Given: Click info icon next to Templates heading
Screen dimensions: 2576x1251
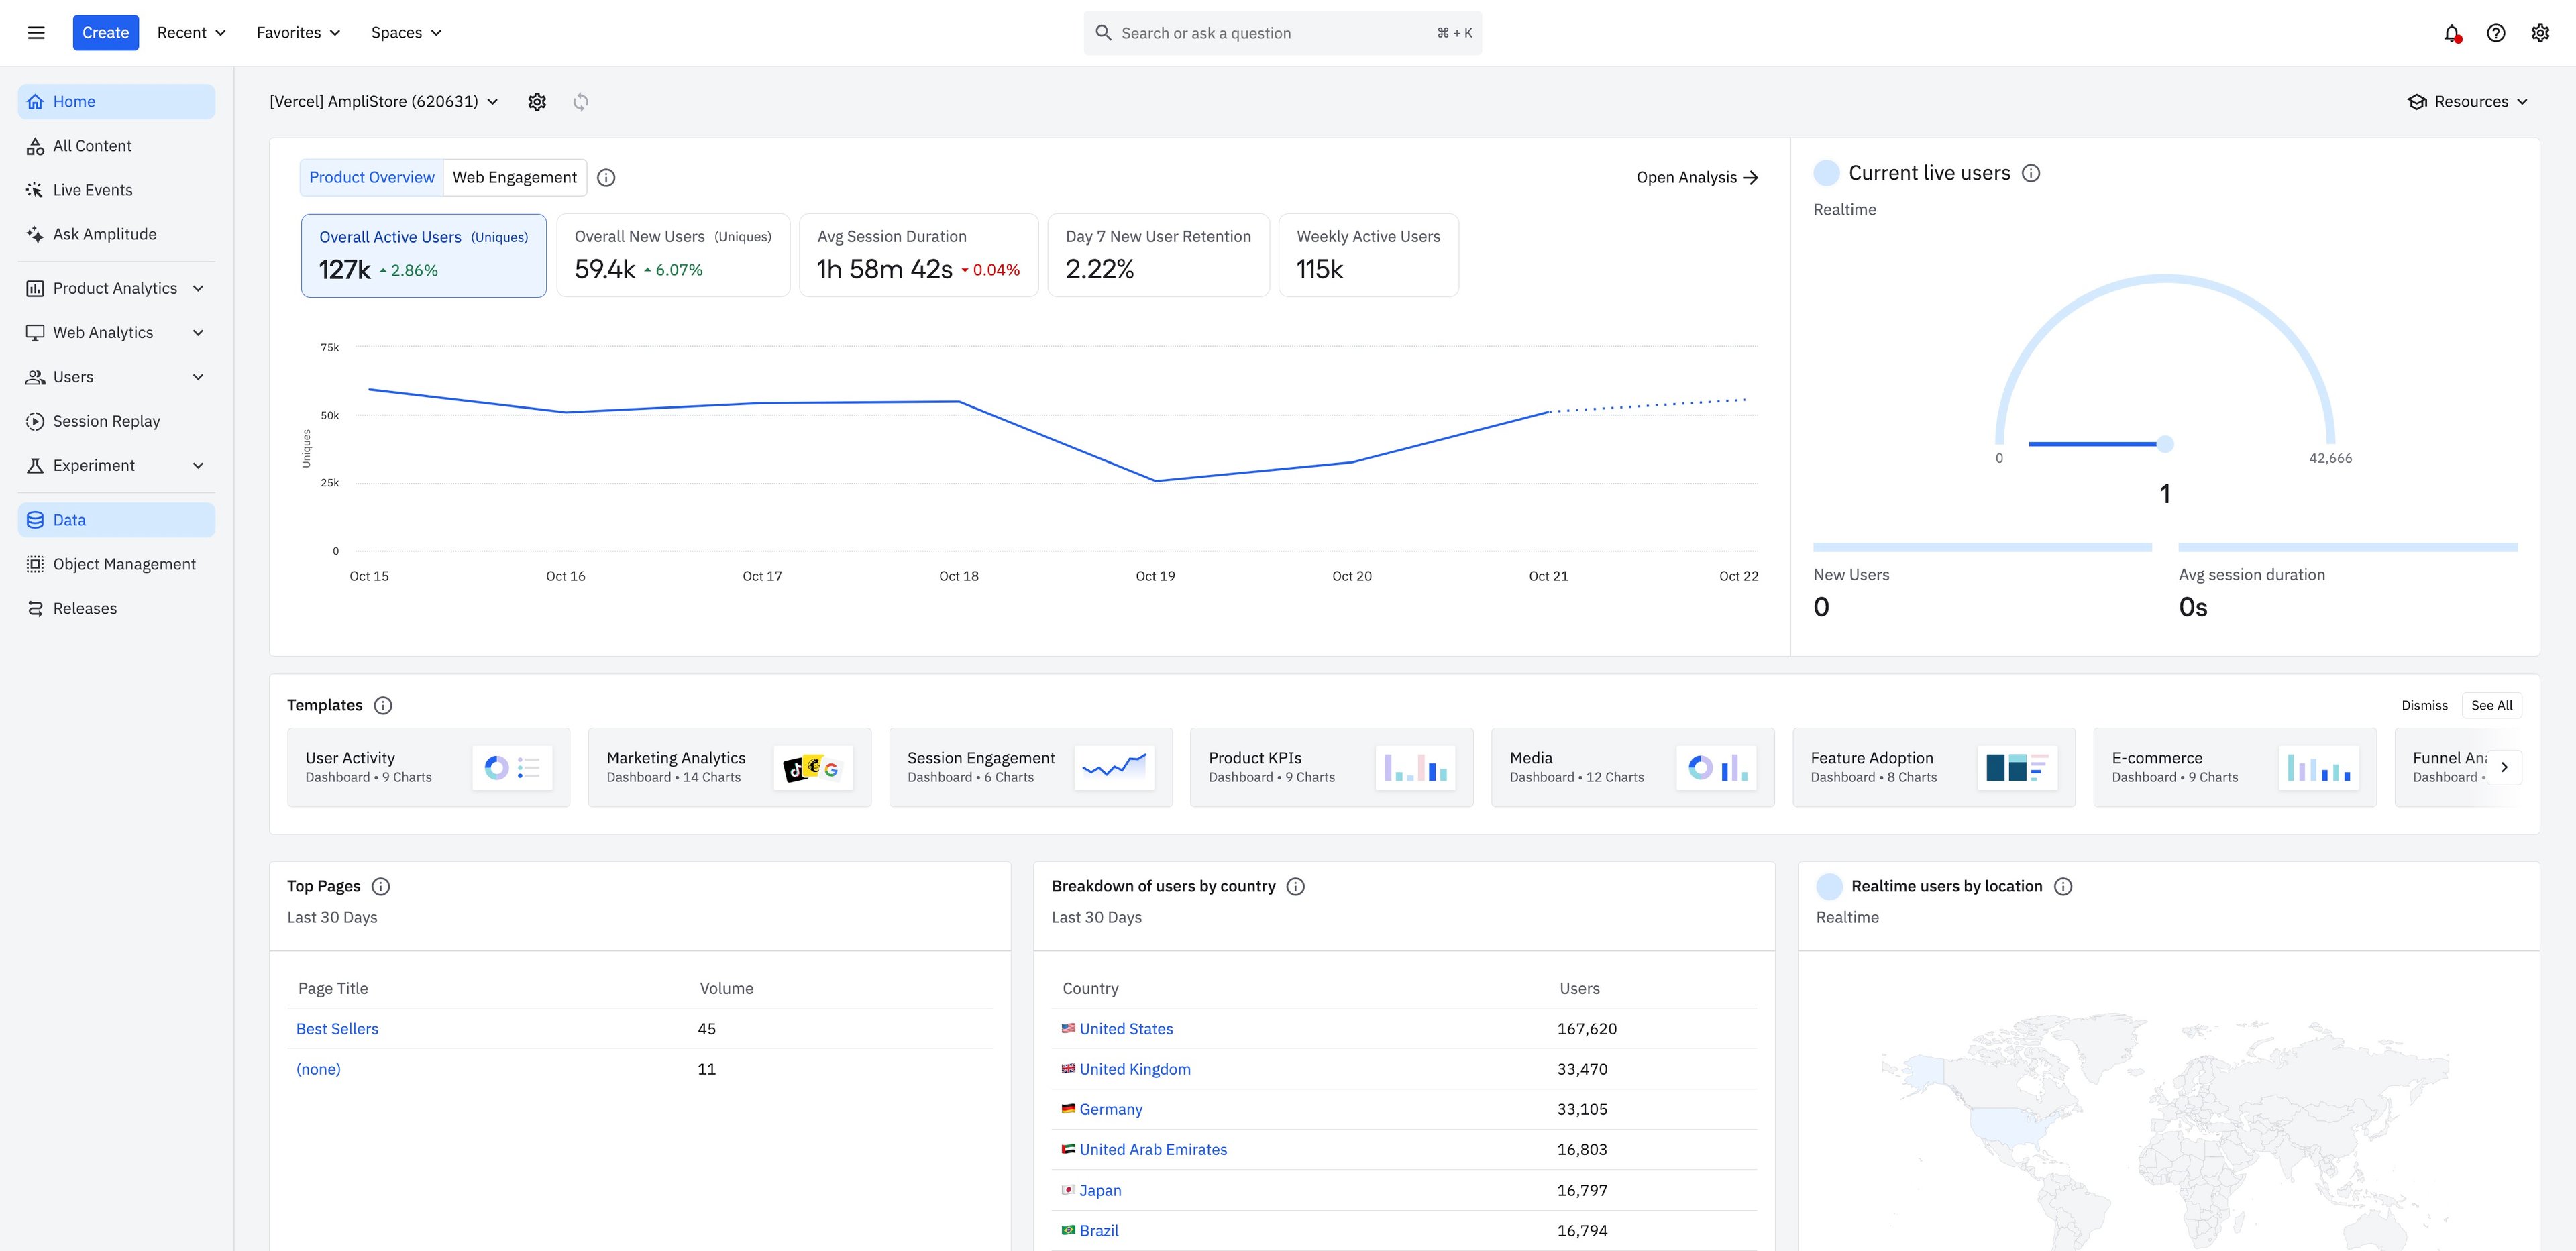Looking at the screenshot, I should pos(383,706).
